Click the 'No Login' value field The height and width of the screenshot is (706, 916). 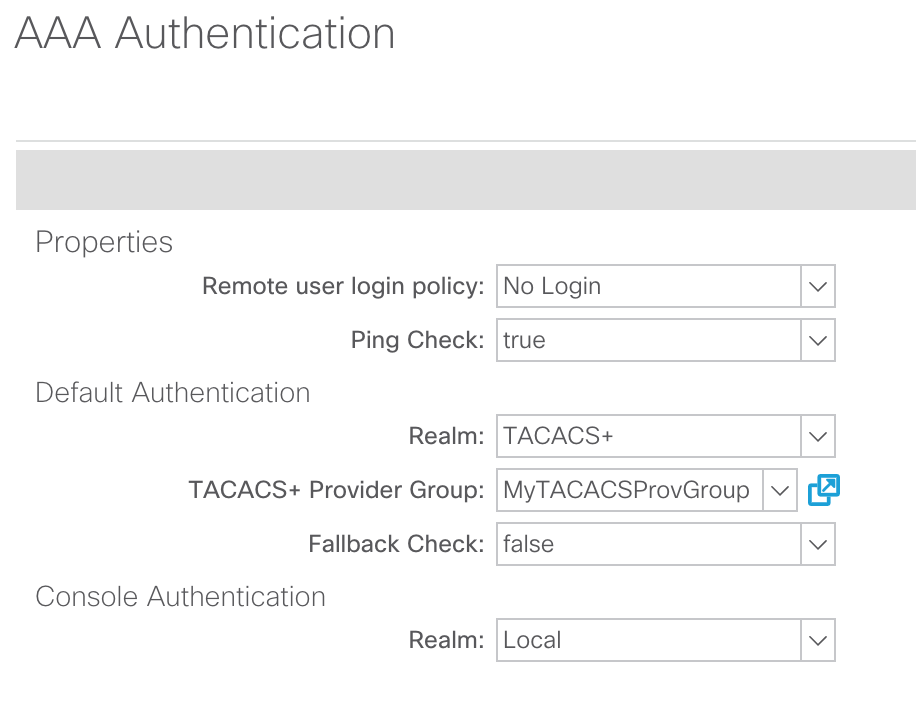point(649,286)
